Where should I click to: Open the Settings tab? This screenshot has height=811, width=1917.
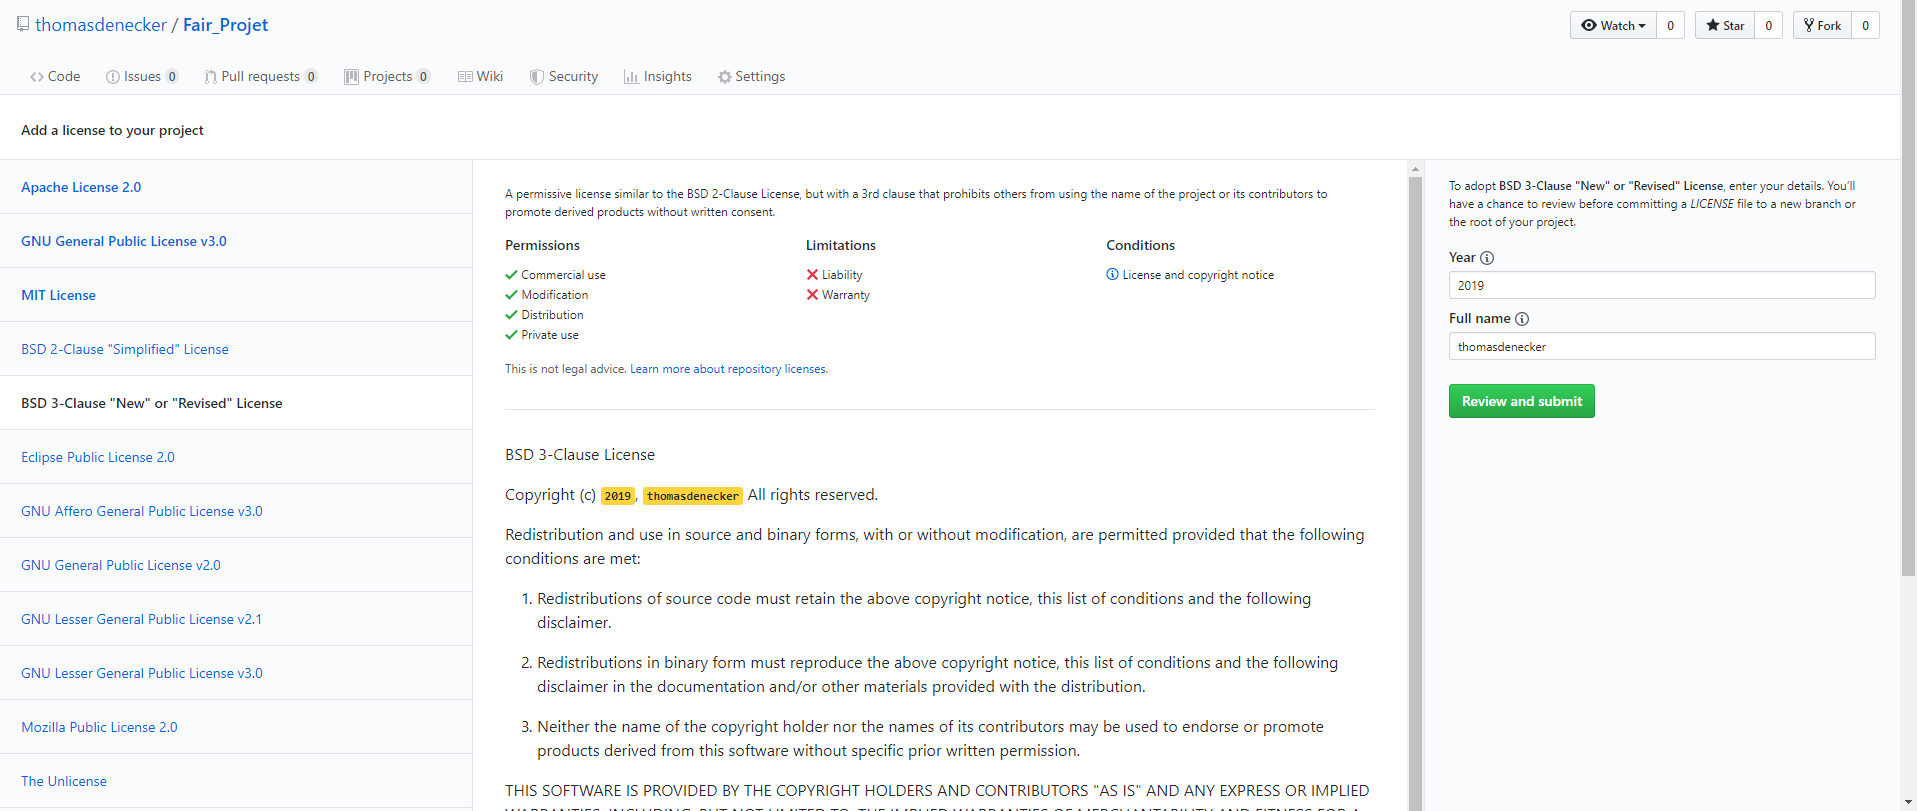pos(751,77)
